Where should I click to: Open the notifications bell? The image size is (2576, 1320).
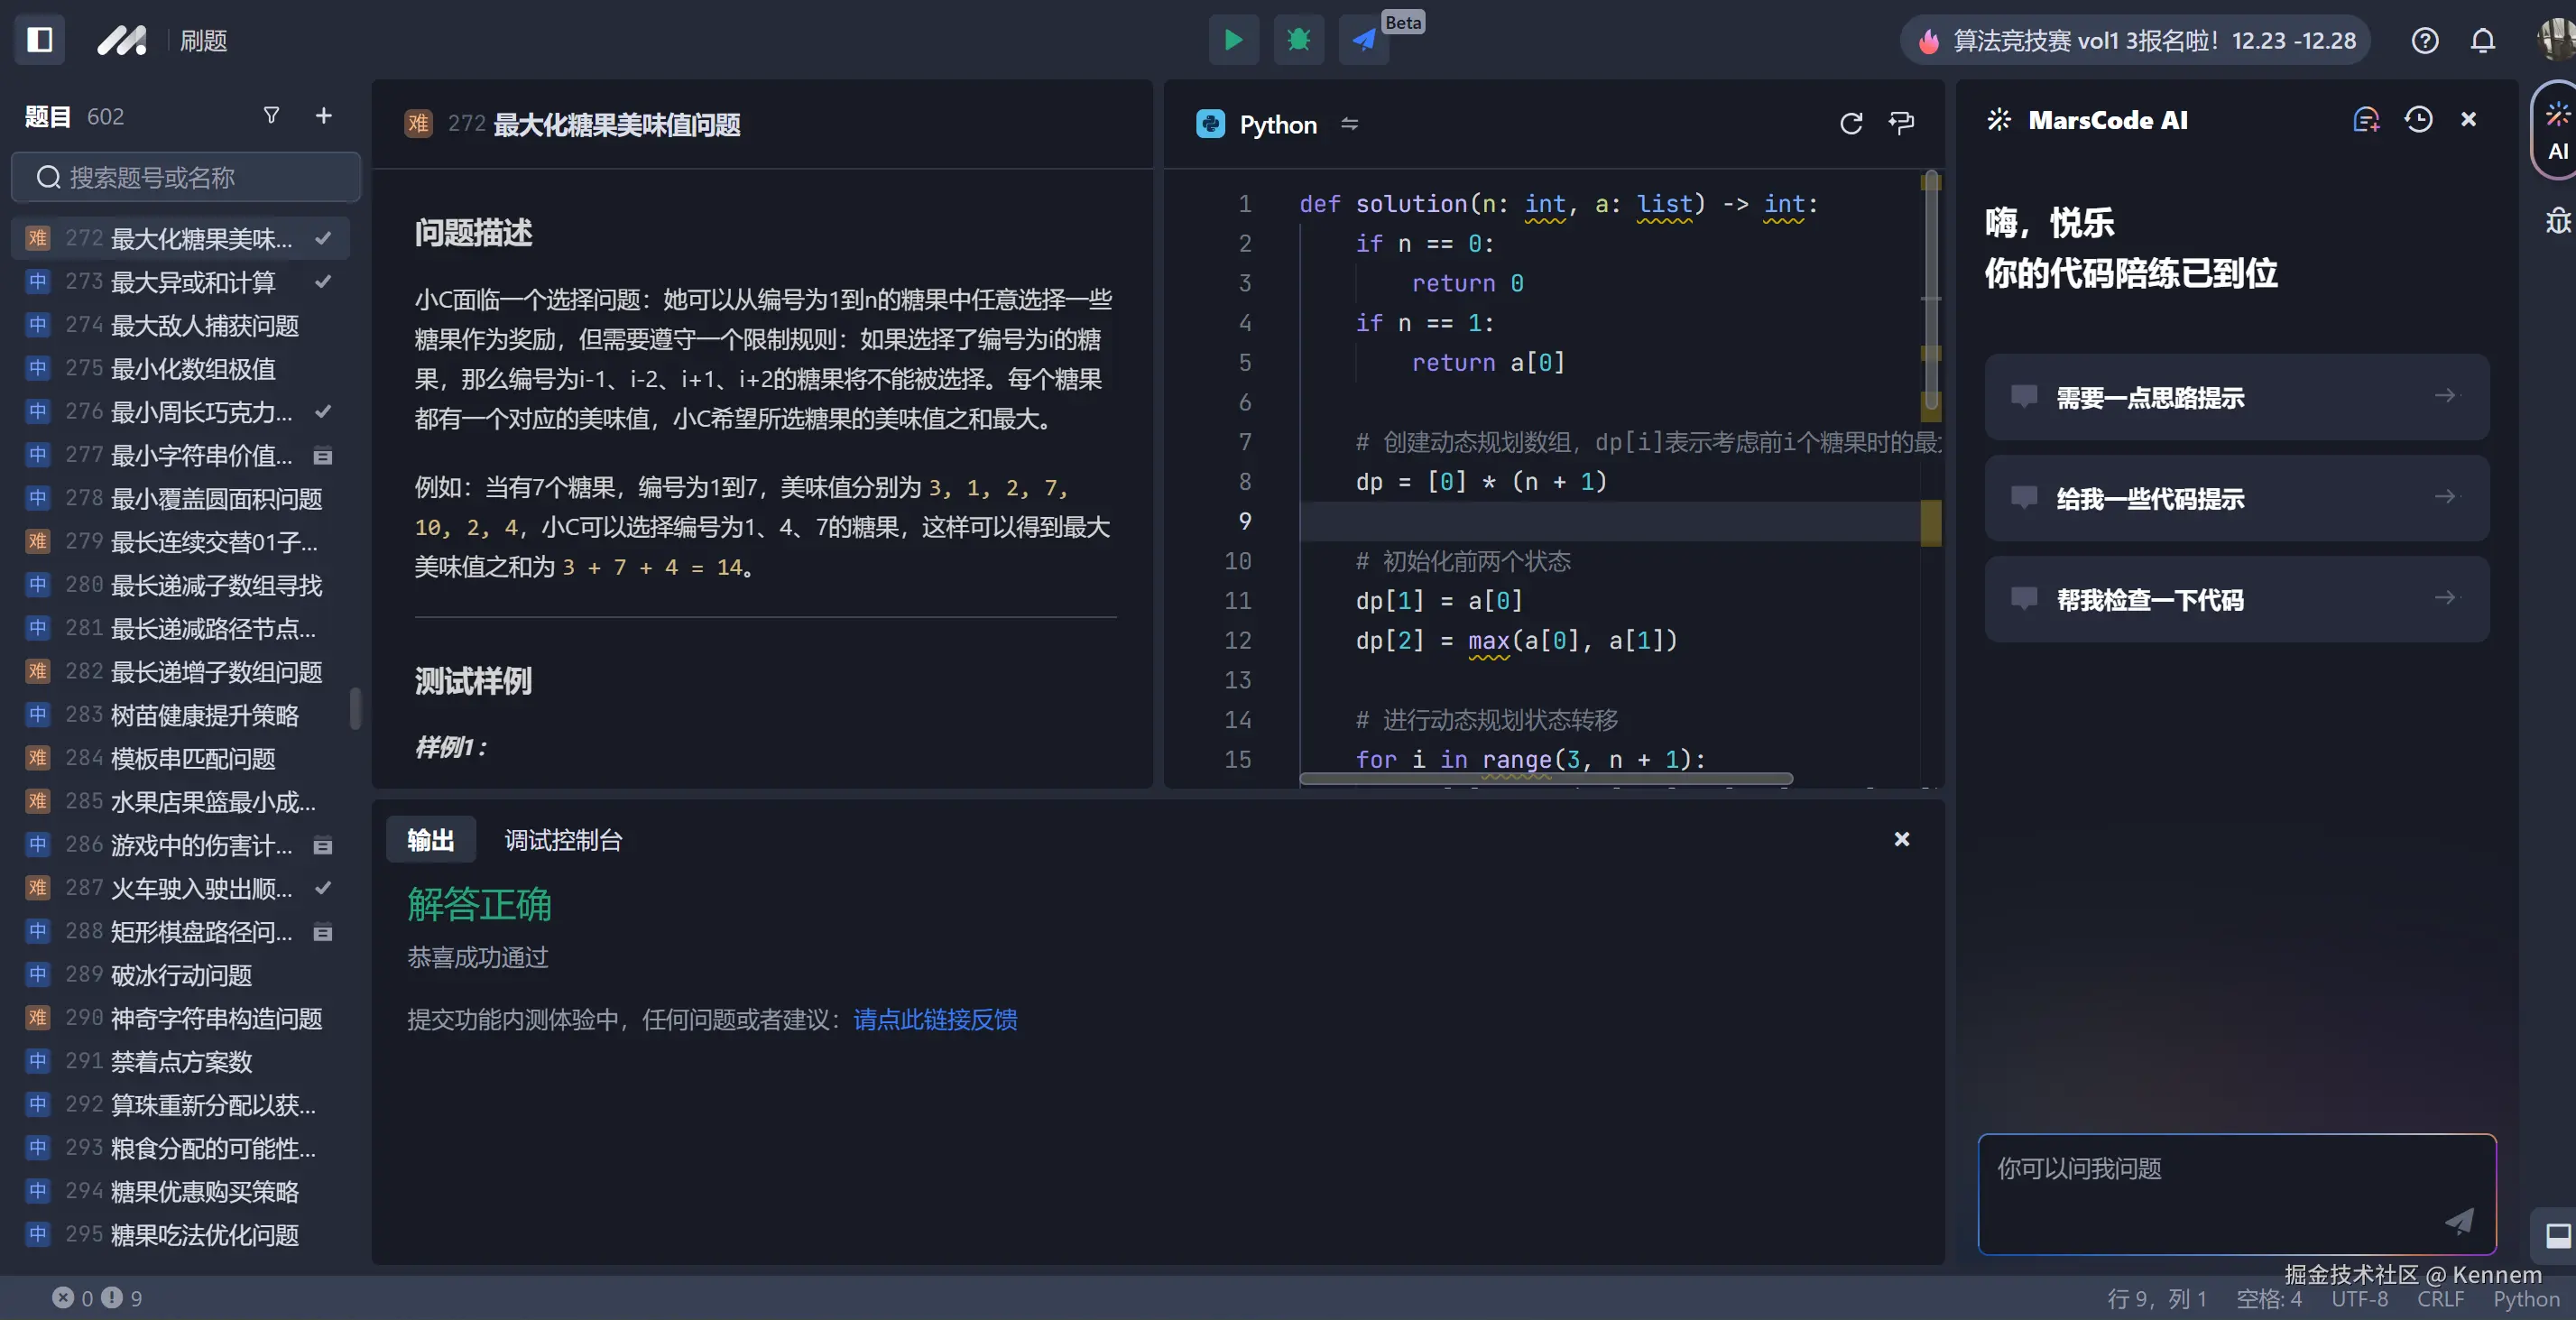2482,40
